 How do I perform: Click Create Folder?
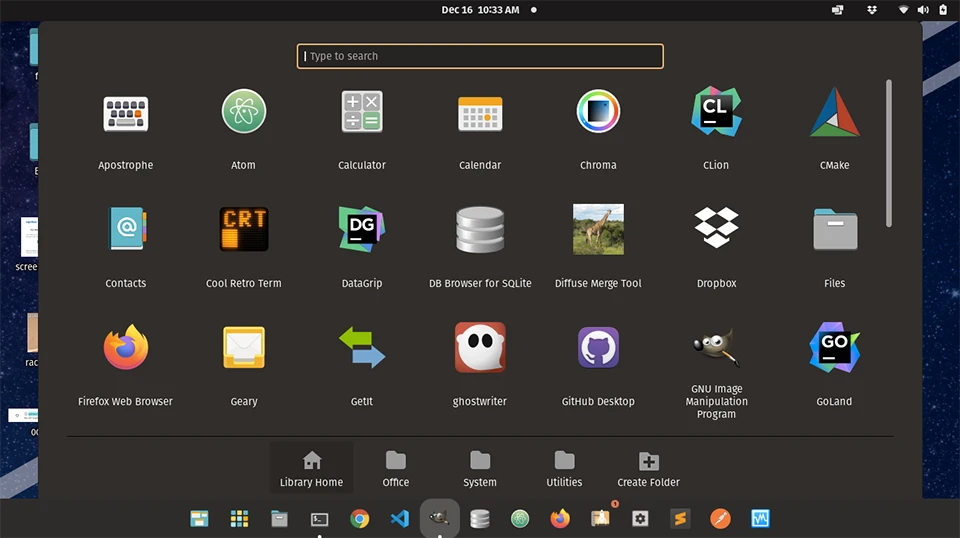pos(648,468)
